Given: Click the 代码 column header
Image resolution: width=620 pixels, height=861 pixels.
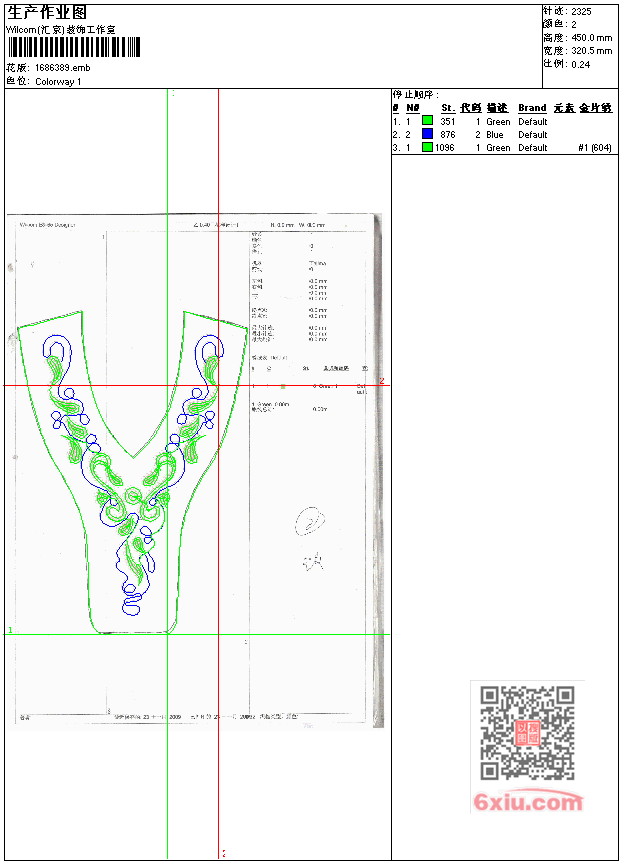Looking at the screenshot, I should (x=471, y=108).
